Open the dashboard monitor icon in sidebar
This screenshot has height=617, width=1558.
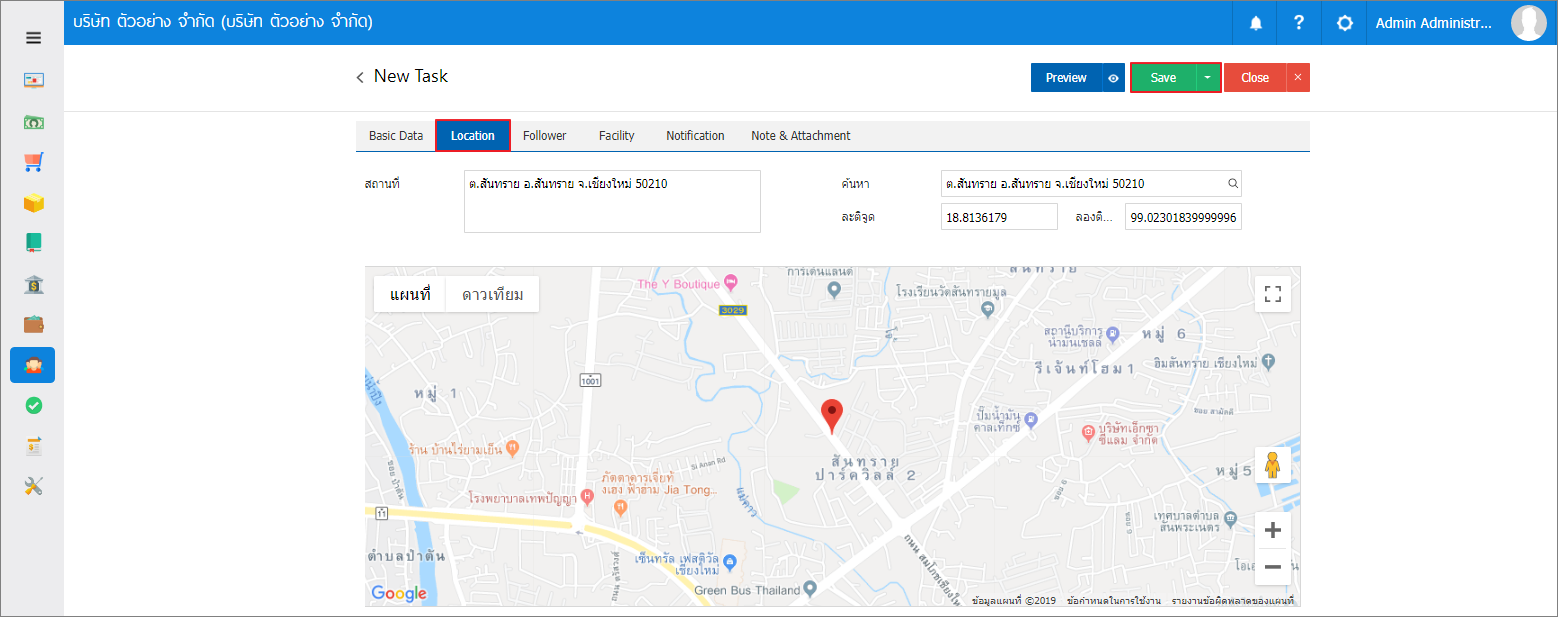tap(33, 80)
